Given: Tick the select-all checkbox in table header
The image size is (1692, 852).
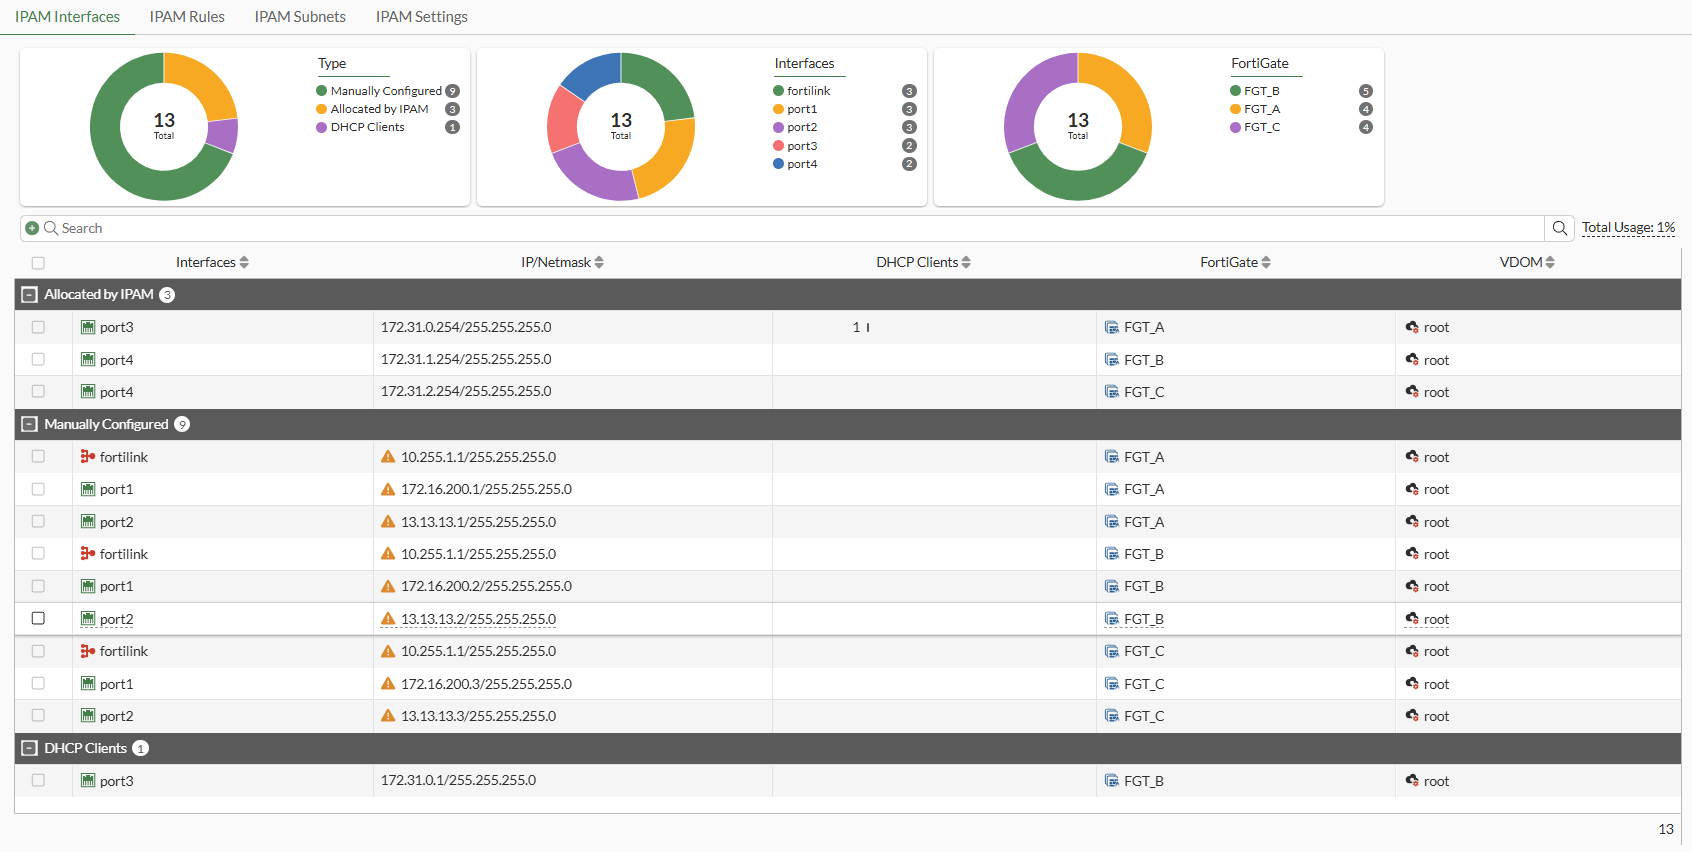Looking at the screenshot, I should [x=38, y=263].
